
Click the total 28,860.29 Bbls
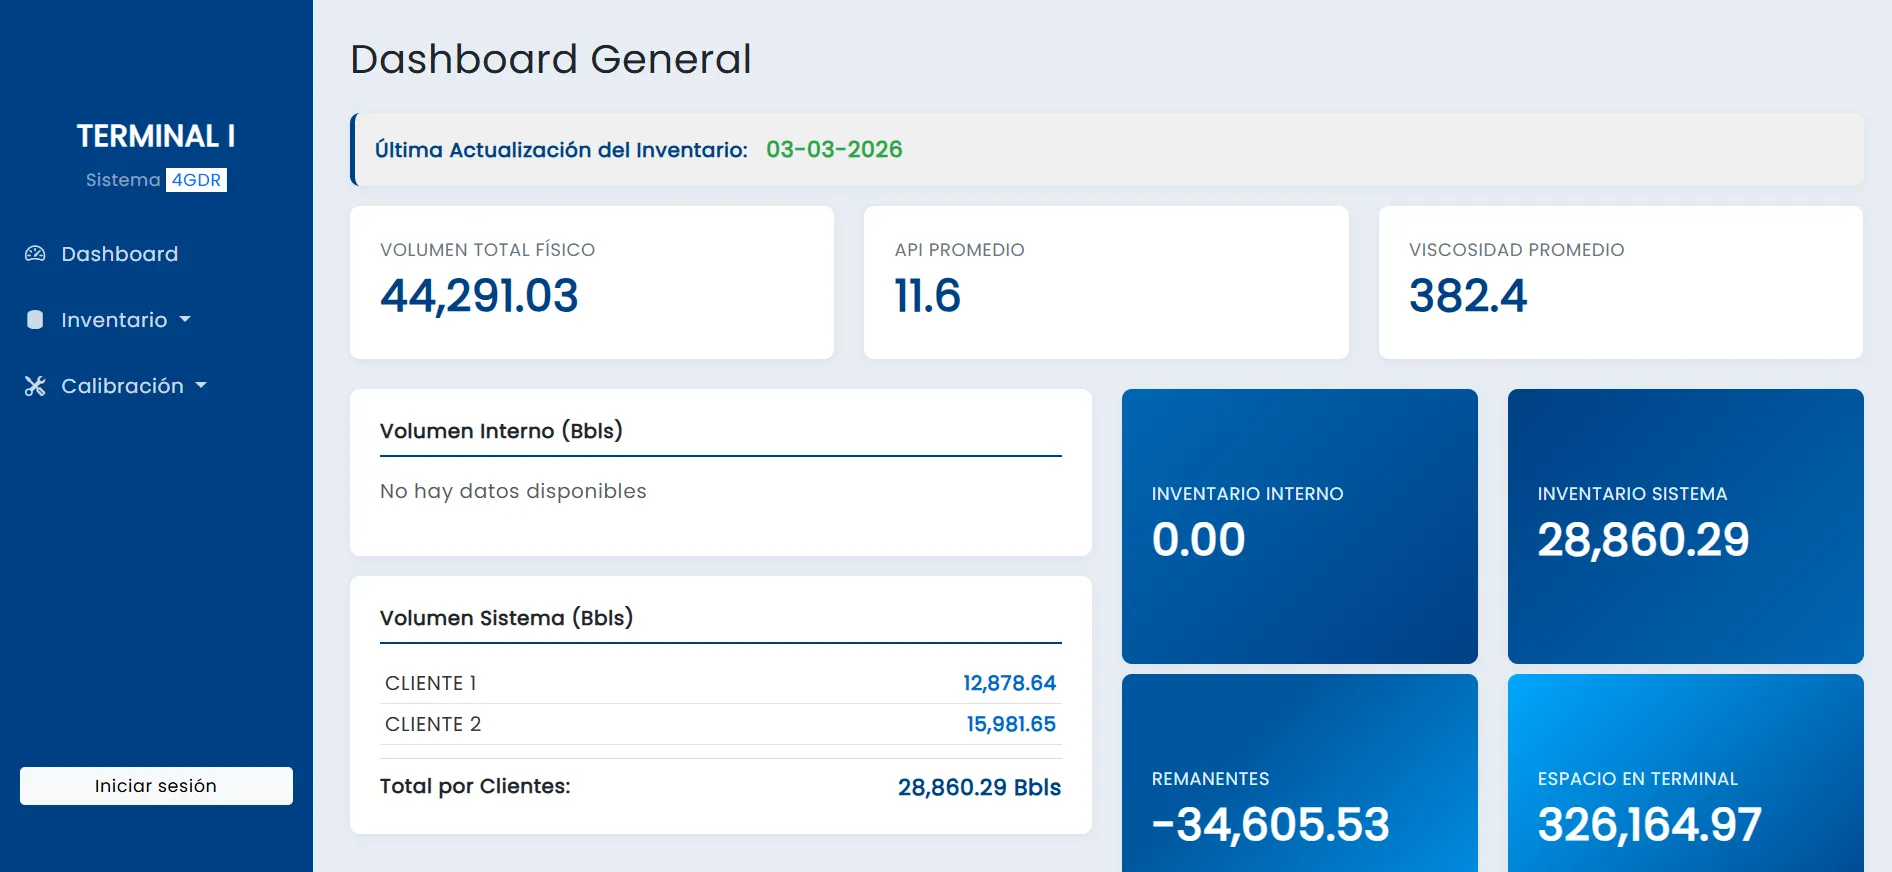coord(979,787)
